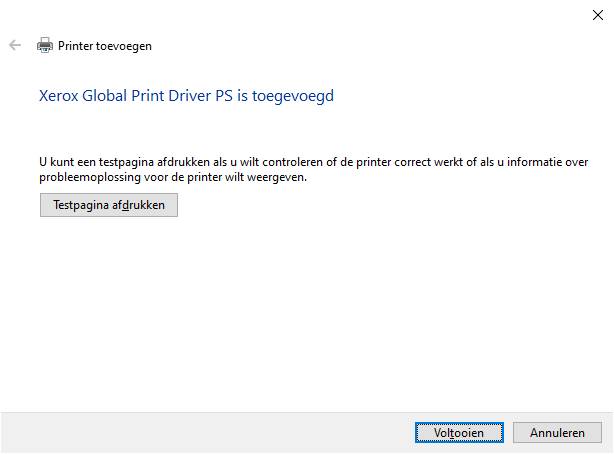The height and width of the screenshot is (454, 614).
Task: Click the 'Printer toevoegen' title text
Action: pos(105,46)
